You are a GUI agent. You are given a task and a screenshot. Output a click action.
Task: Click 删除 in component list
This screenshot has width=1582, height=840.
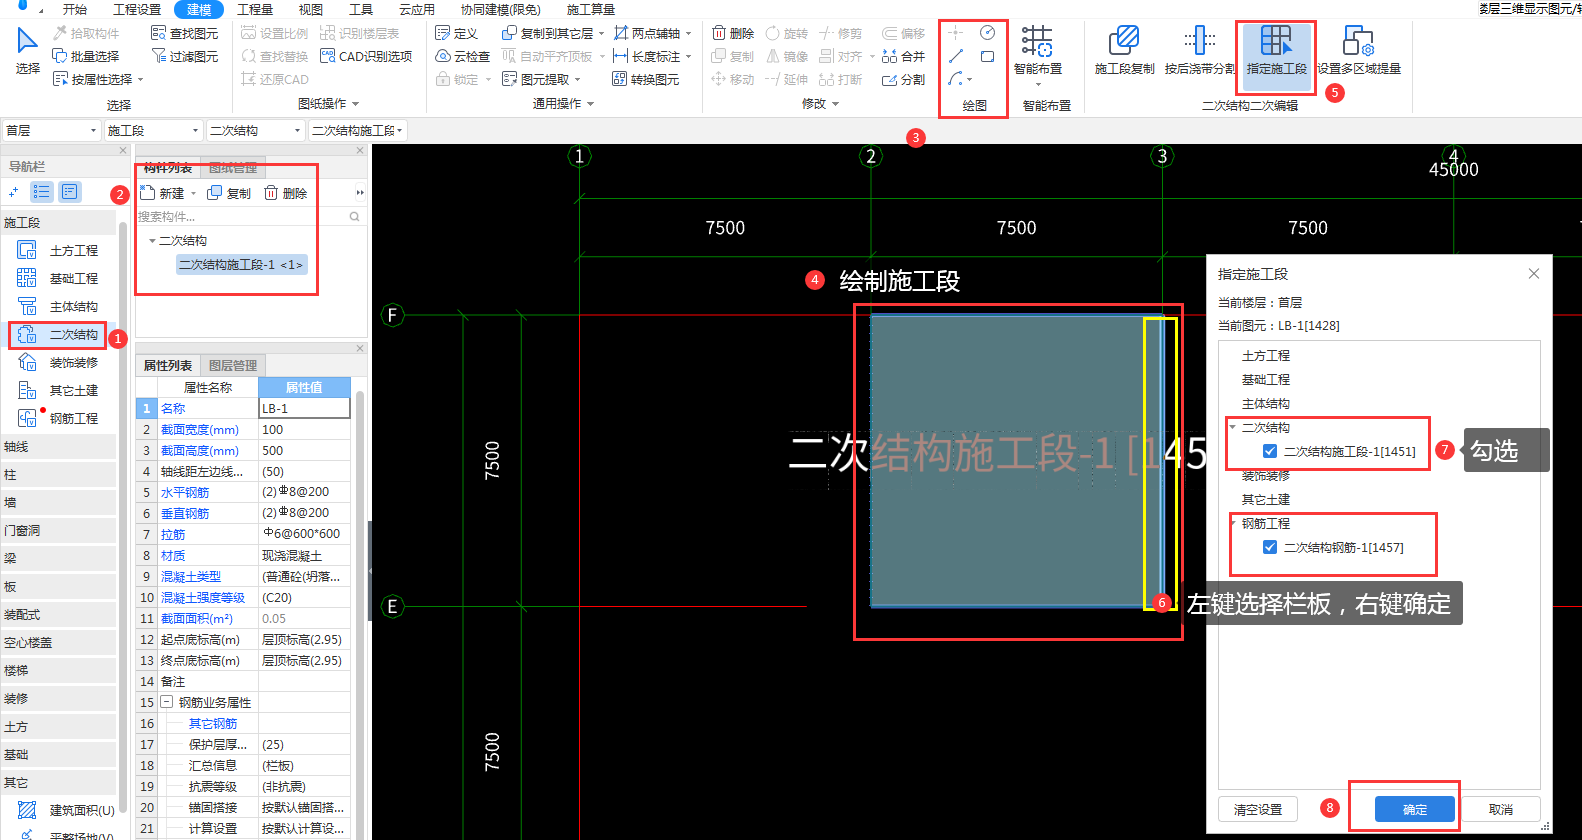(286, 193)
